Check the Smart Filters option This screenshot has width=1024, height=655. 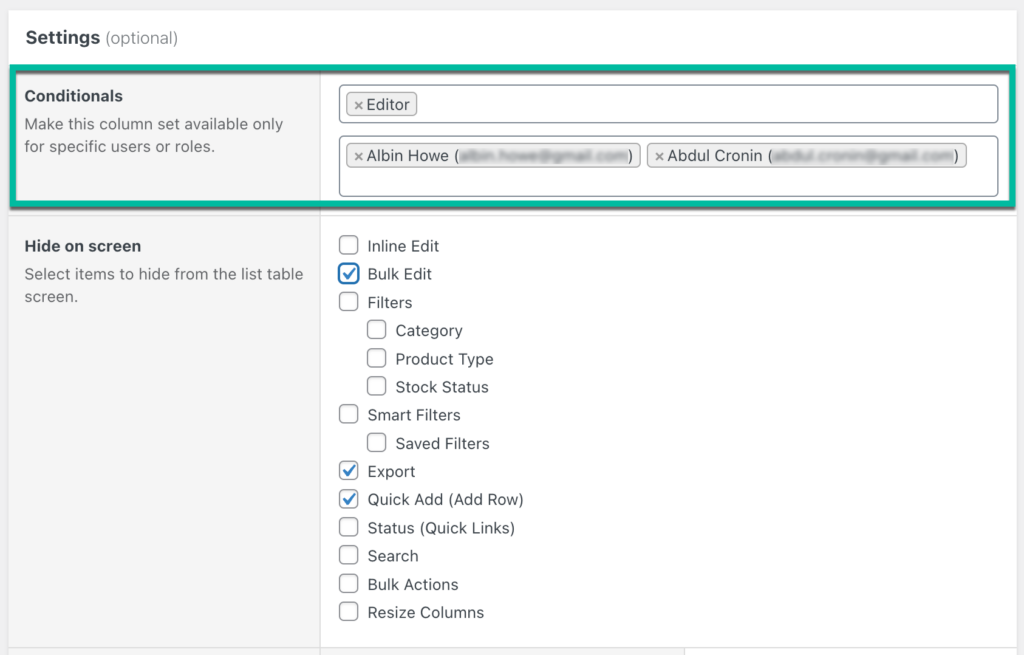point(348,414)
